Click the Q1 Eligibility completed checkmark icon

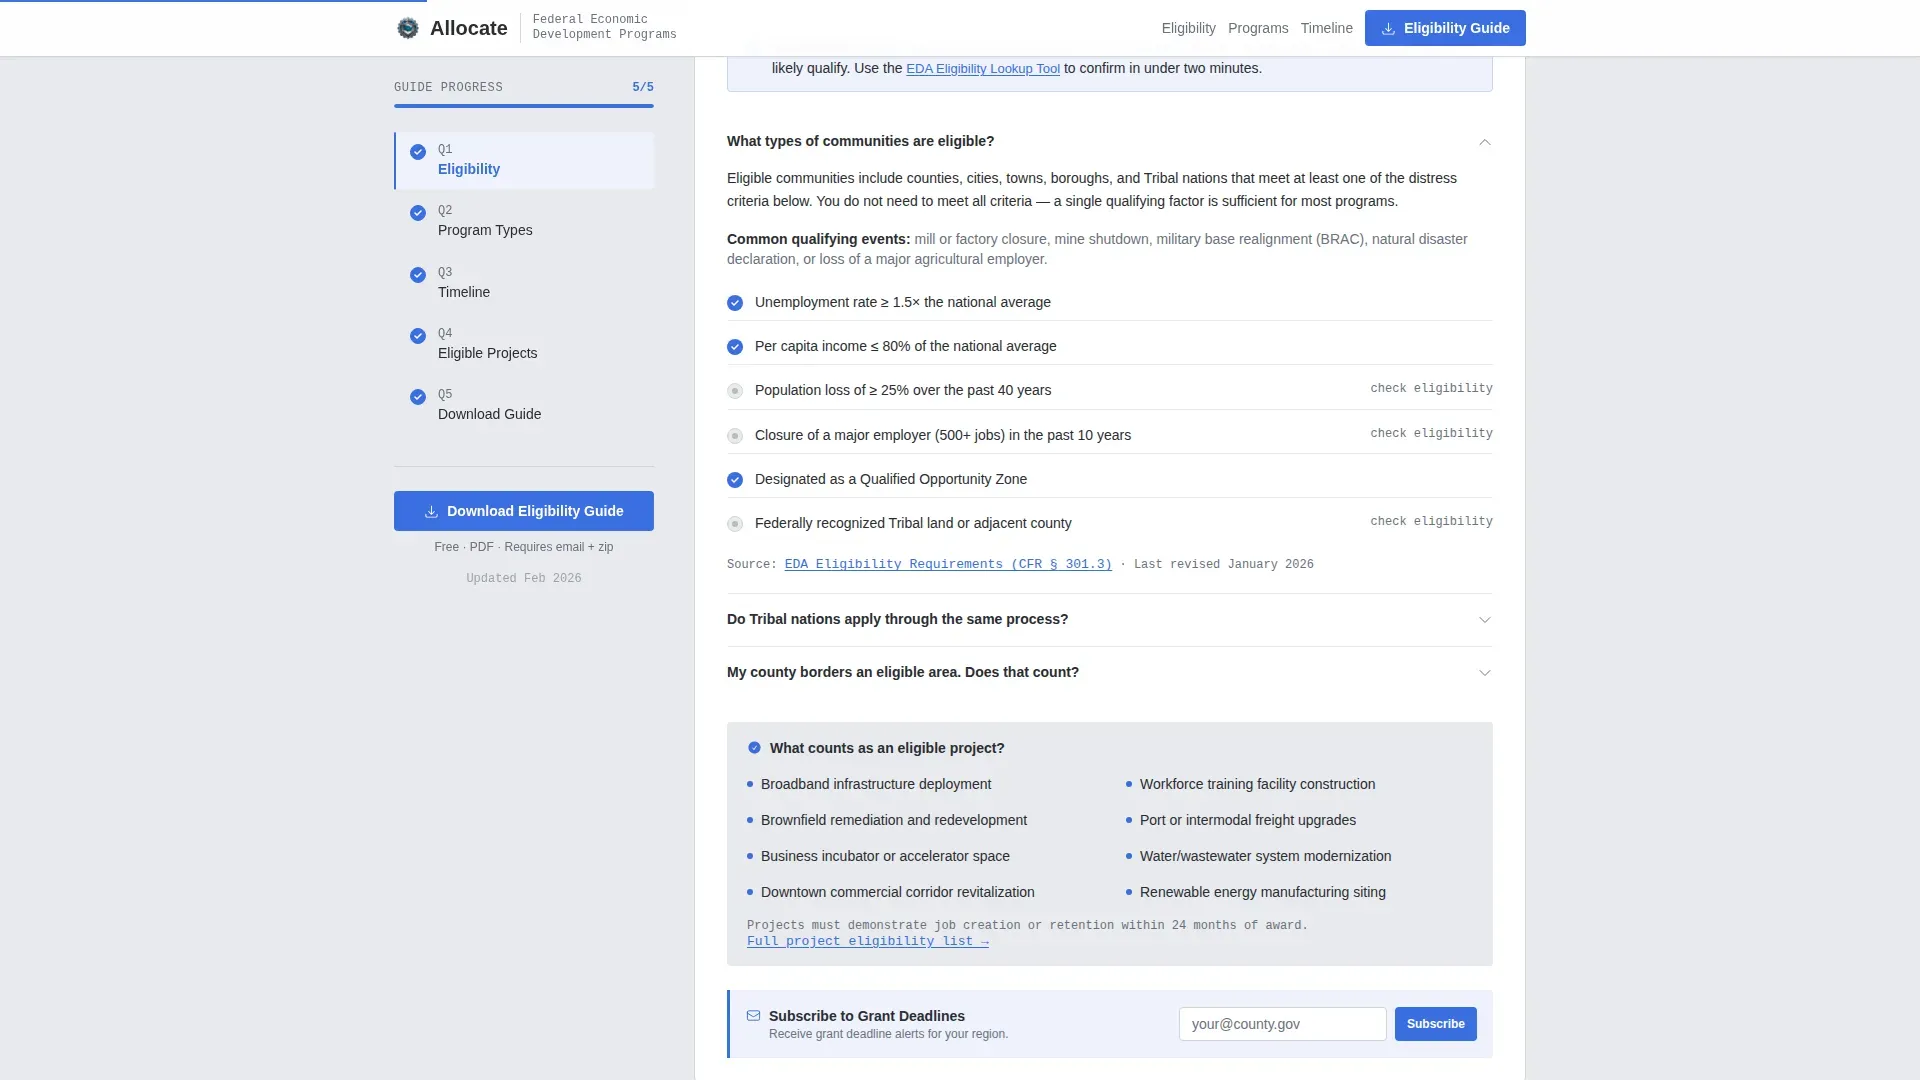click(418, 152)
